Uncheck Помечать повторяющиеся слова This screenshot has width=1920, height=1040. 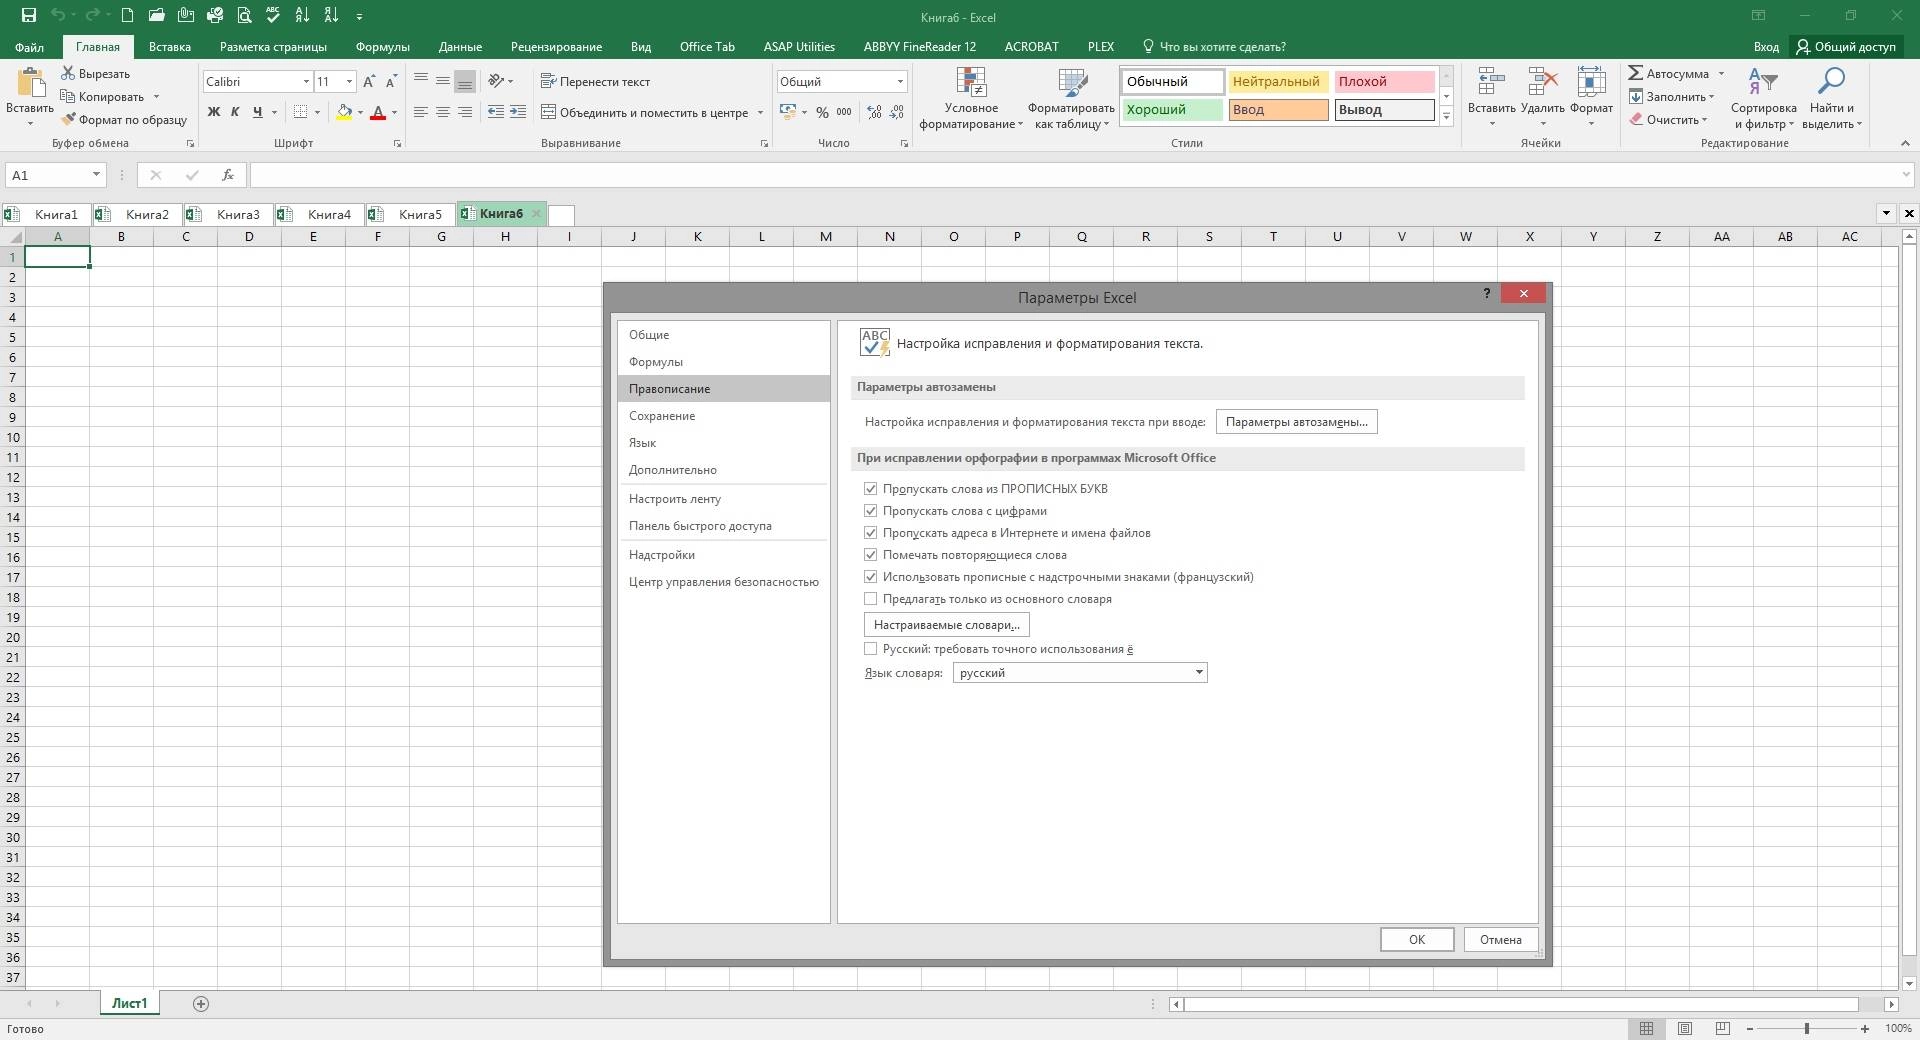pyautogui.click(x=870, y=555)
